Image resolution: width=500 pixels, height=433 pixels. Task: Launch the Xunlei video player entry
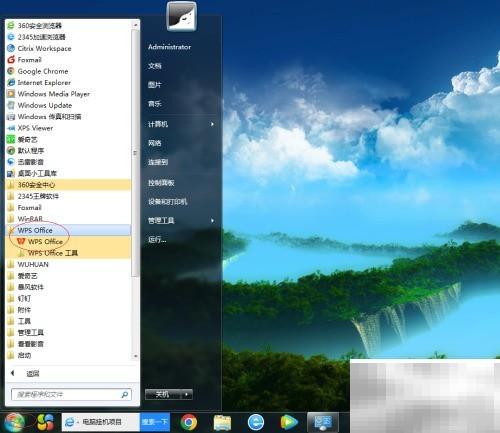pyautogui.click(x=25, y=162)
